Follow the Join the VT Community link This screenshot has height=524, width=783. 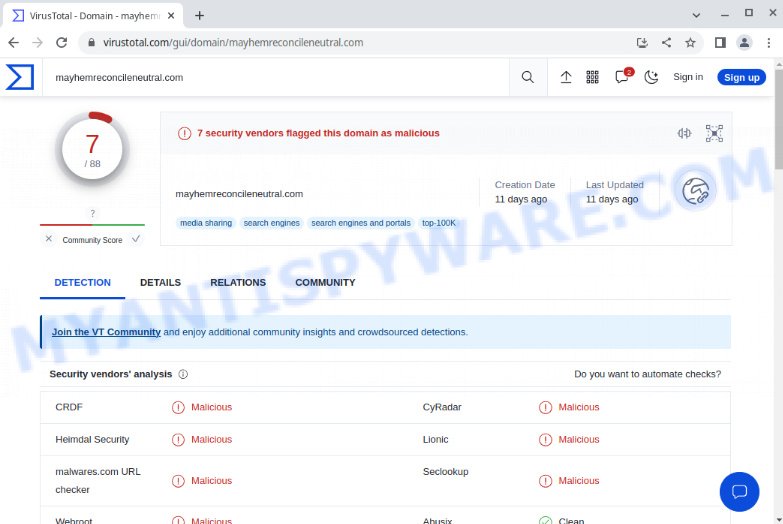coord(106,332)
